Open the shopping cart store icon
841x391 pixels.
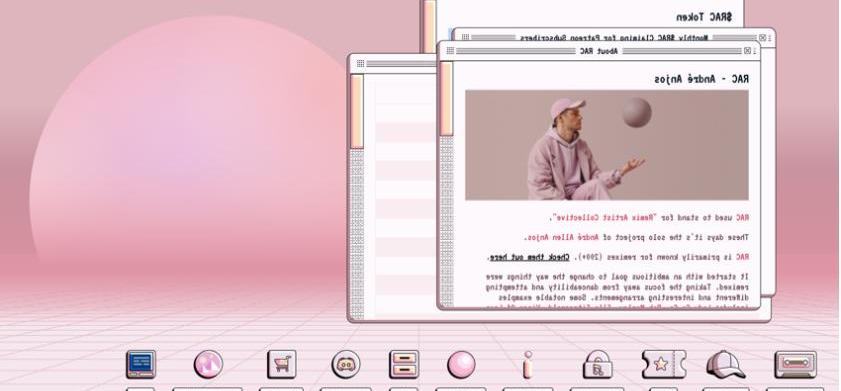(282, 365)
